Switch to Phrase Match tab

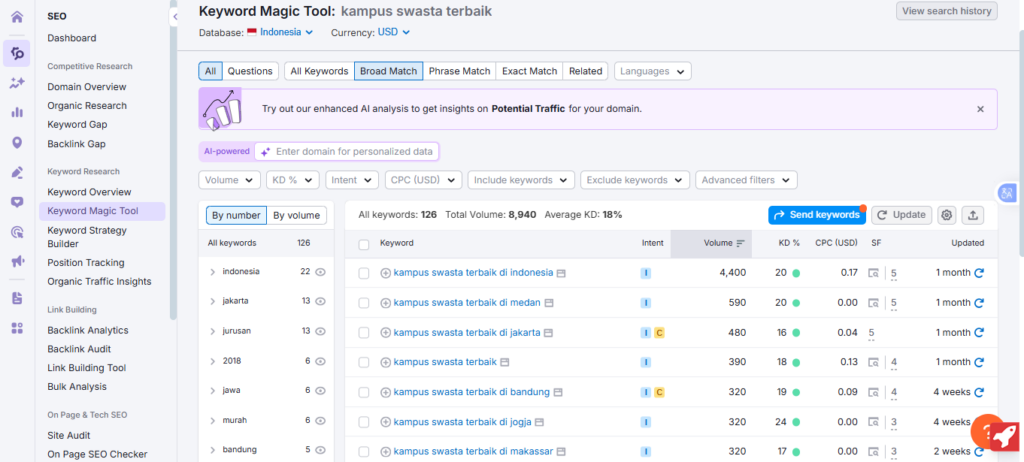click(x=459, y=71)
